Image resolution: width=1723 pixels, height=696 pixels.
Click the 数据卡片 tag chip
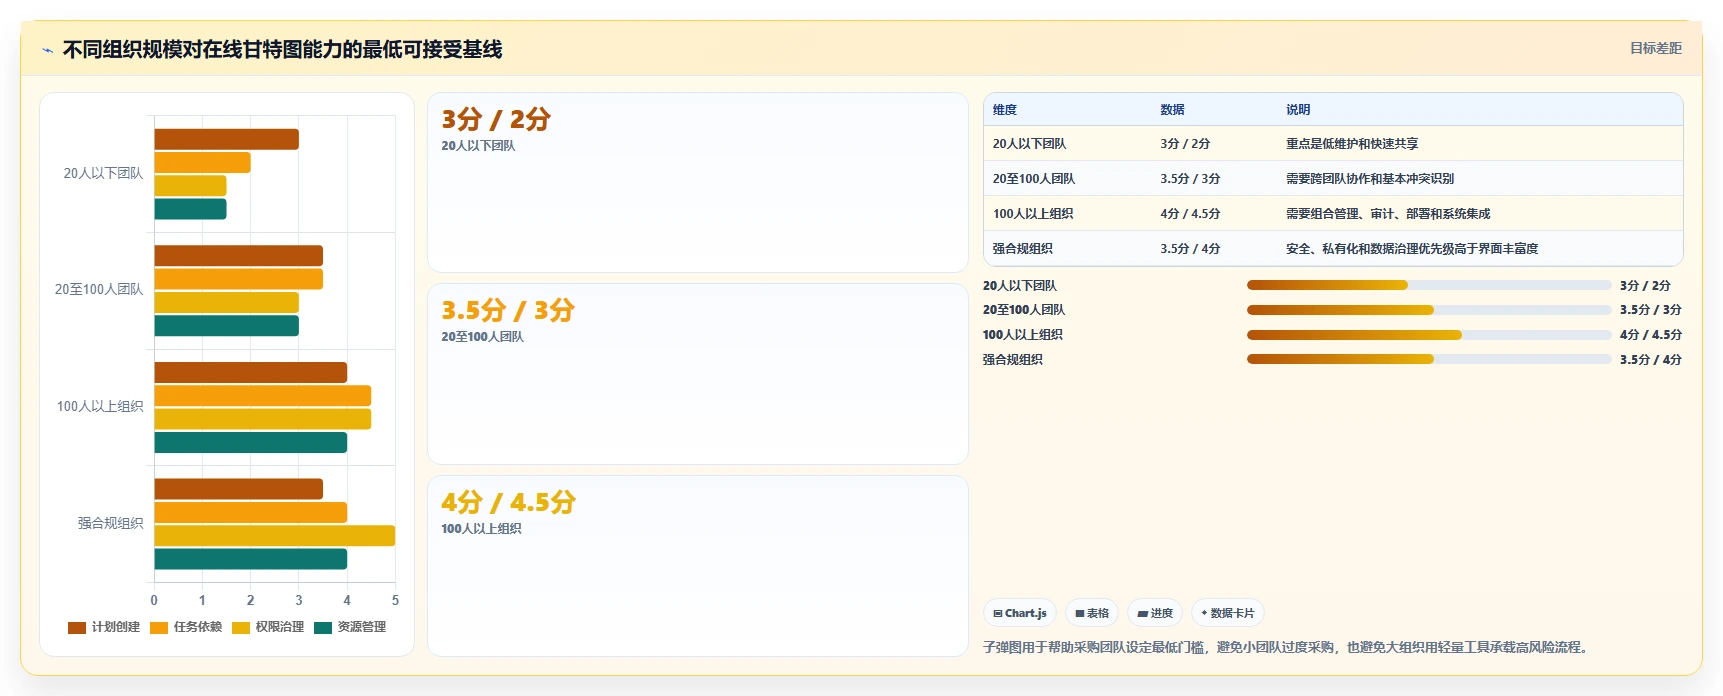[1228, 613]
